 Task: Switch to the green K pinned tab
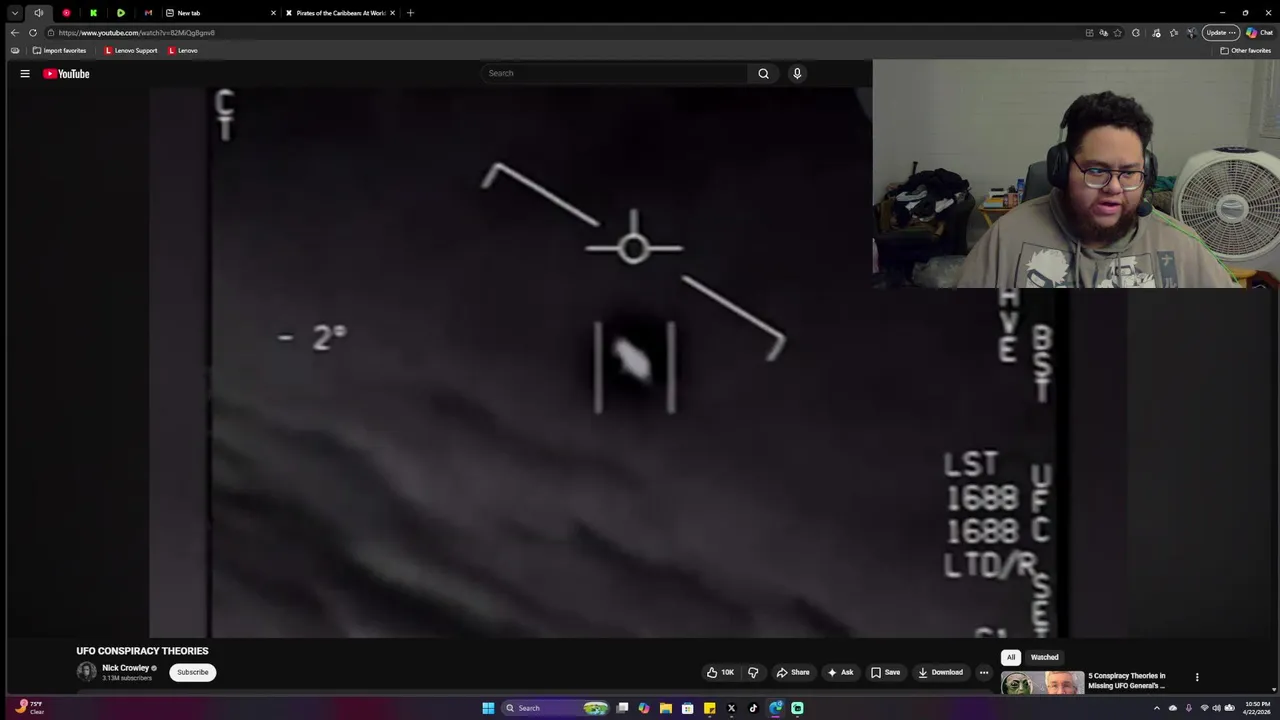(x=93, y=13)
